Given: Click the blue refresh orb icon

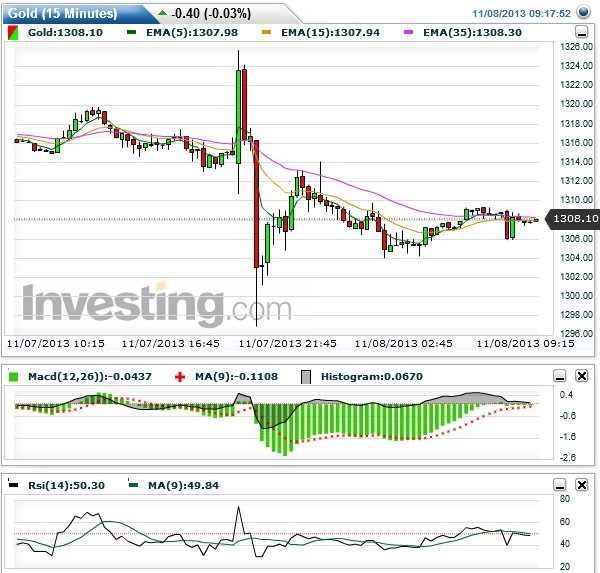Looking at the screenshot, I should pos(584,13).
